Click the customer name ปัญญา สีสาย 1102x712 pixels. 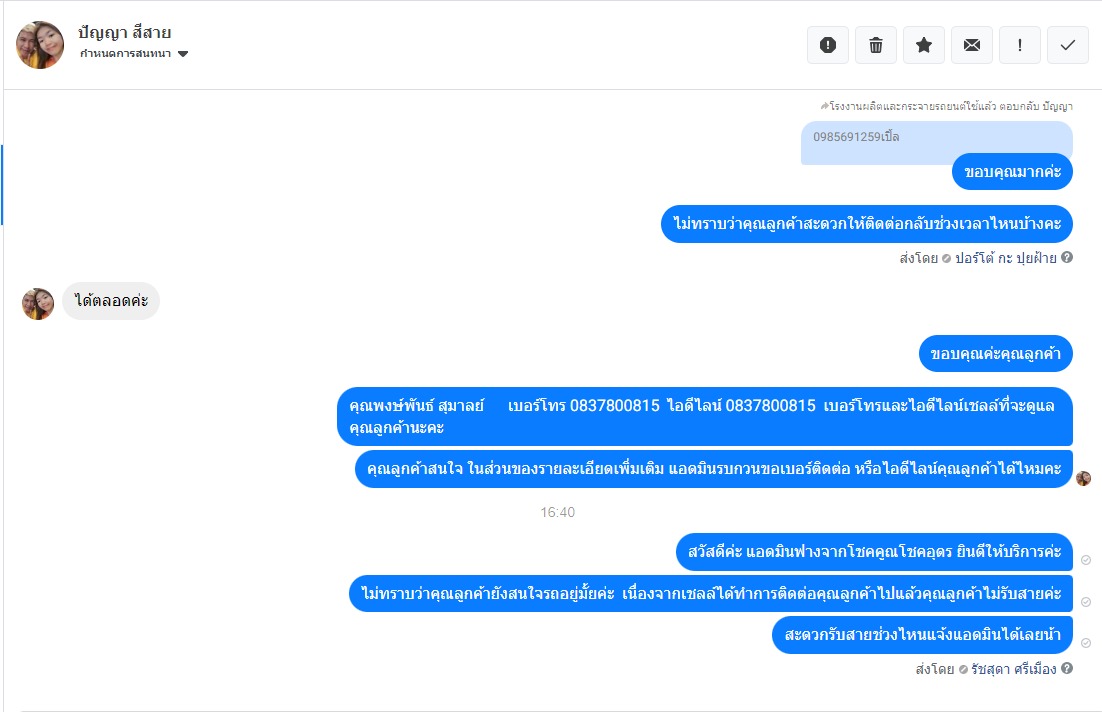tap(125, 32)
